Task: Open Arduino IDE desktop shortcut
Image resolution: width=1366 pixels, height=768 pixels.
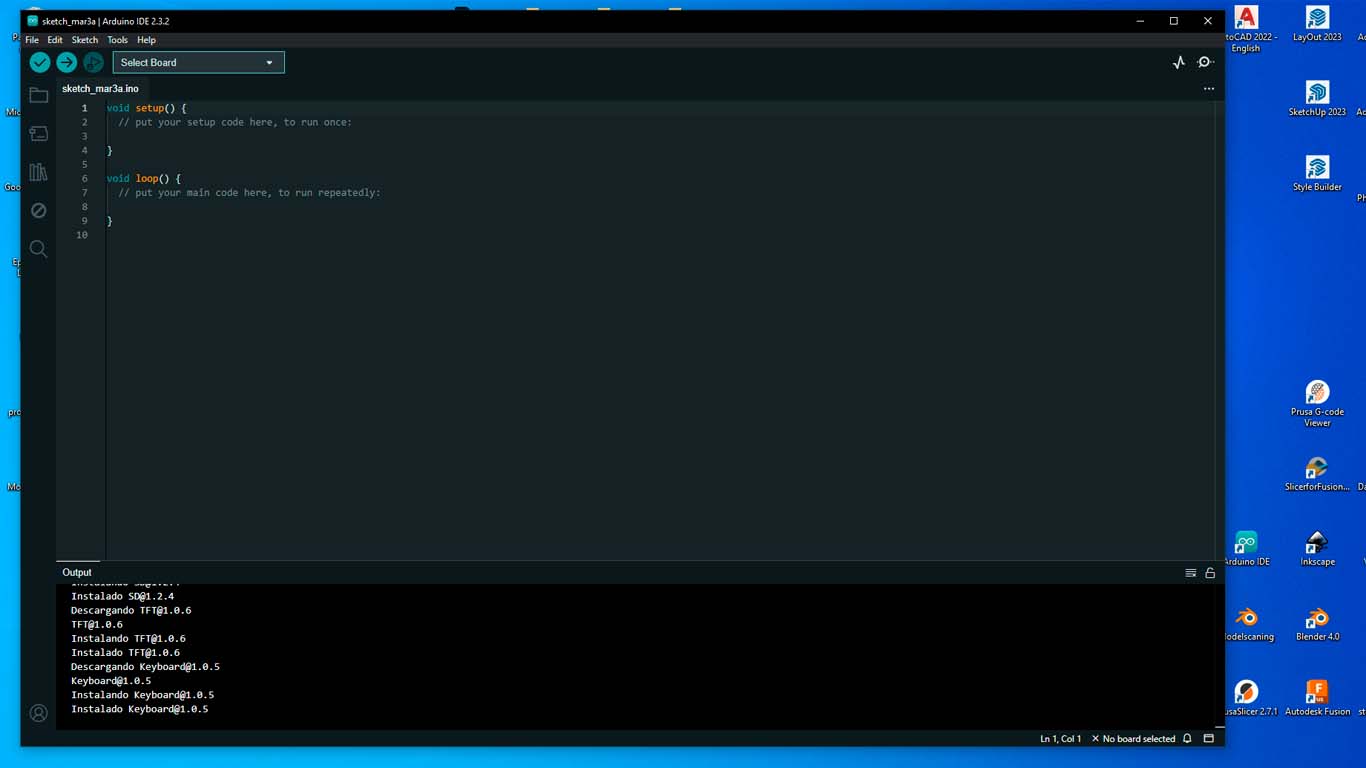Action: pyautogui.click(x=1246, y=549)
